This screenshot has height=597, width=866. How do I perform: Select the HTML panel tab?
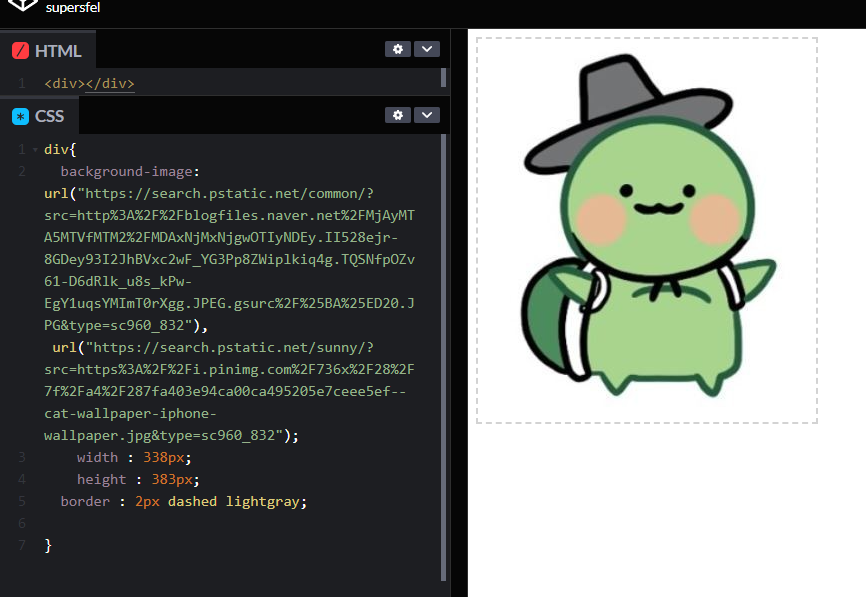pyautogui.click(x=47, y=51)
